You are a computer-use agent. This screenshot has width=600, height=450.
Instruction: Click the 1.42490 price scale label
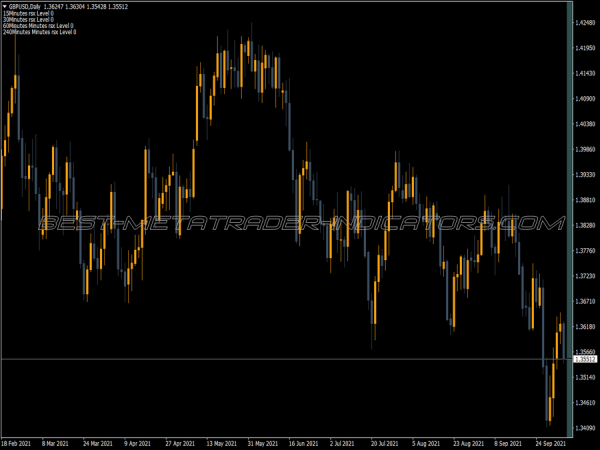[x=584, y=22]
